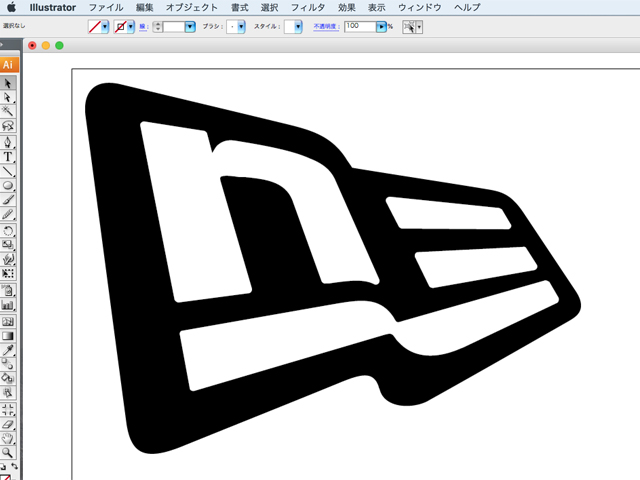Open the fill color dropdown
The image size is (640, 480).
point(106,27)
